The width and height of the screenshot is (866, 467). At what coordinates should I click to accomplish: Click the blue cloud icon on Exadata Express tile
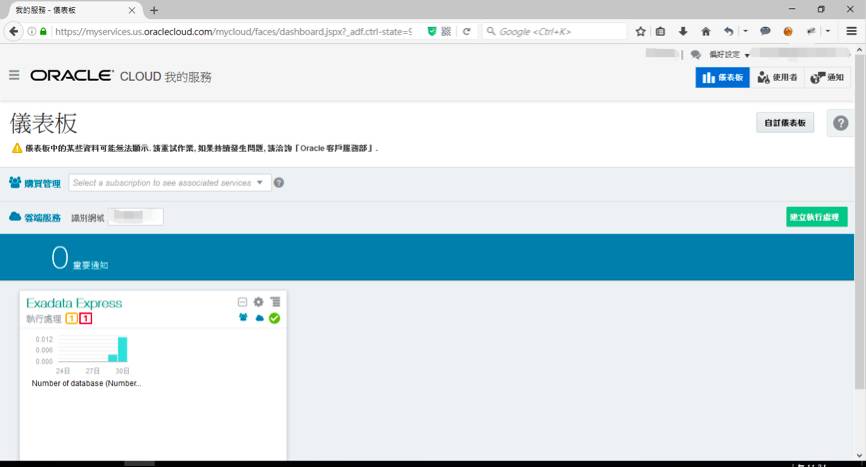click(260, 318)
